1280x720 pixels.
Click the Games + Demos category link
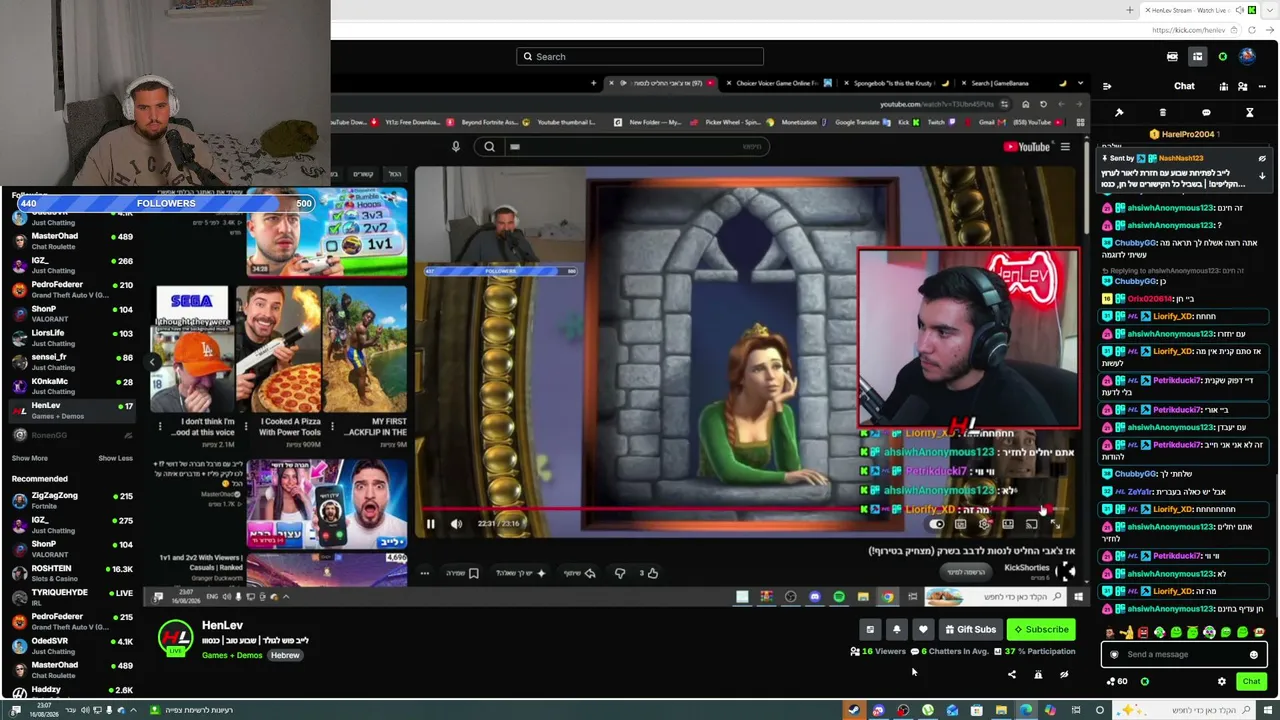click(x=233, y=656)
